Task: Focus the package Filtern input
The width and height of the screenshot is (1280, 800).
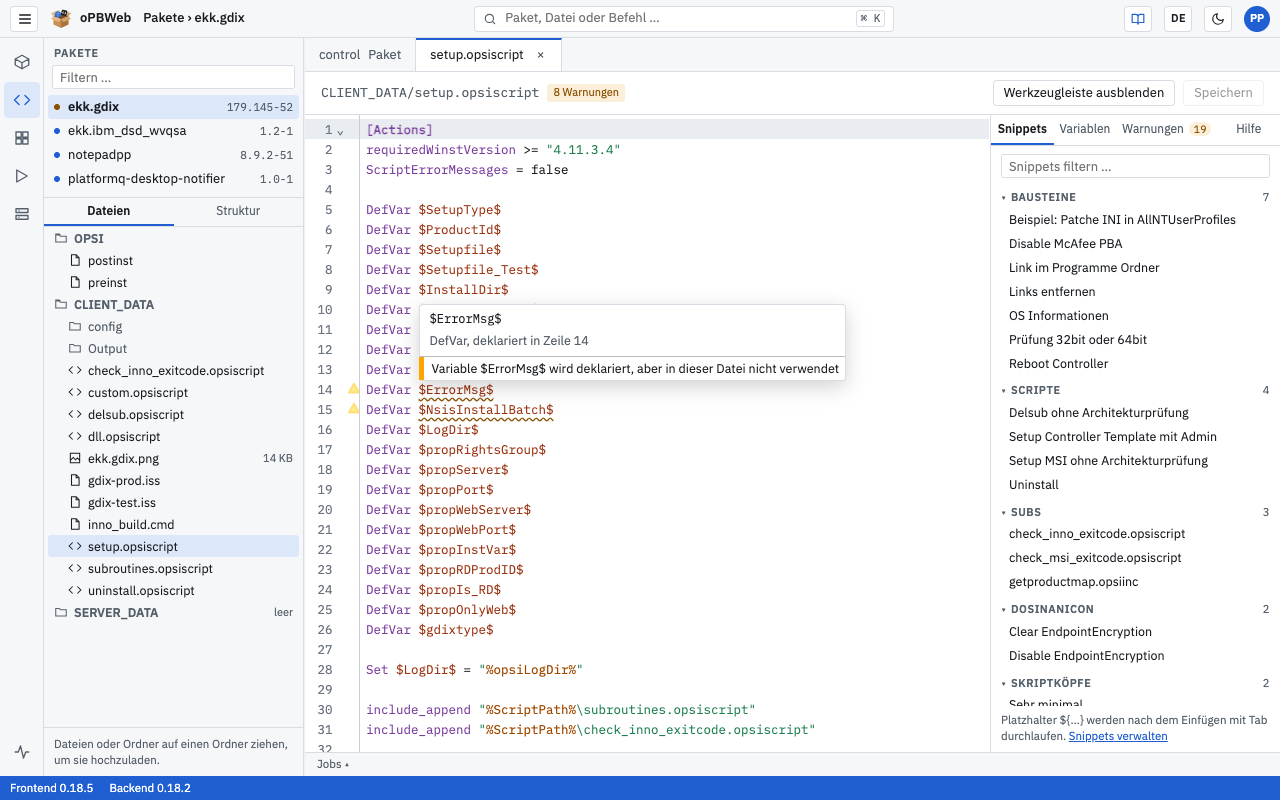Action: pos(173,77)
